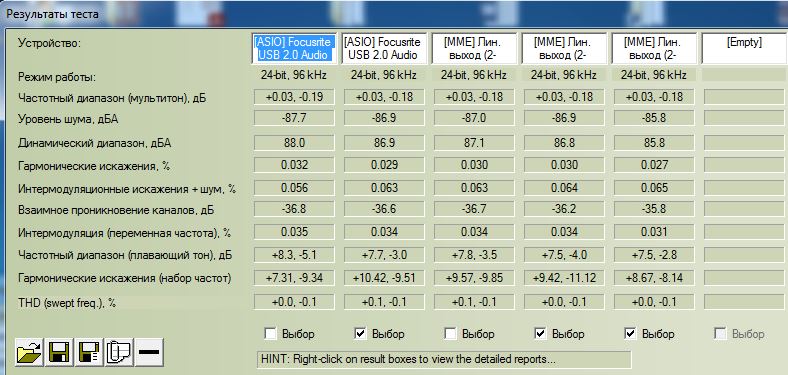Save results using first floppy disk icon
This screenshot has width=788, height=375.
59,352
